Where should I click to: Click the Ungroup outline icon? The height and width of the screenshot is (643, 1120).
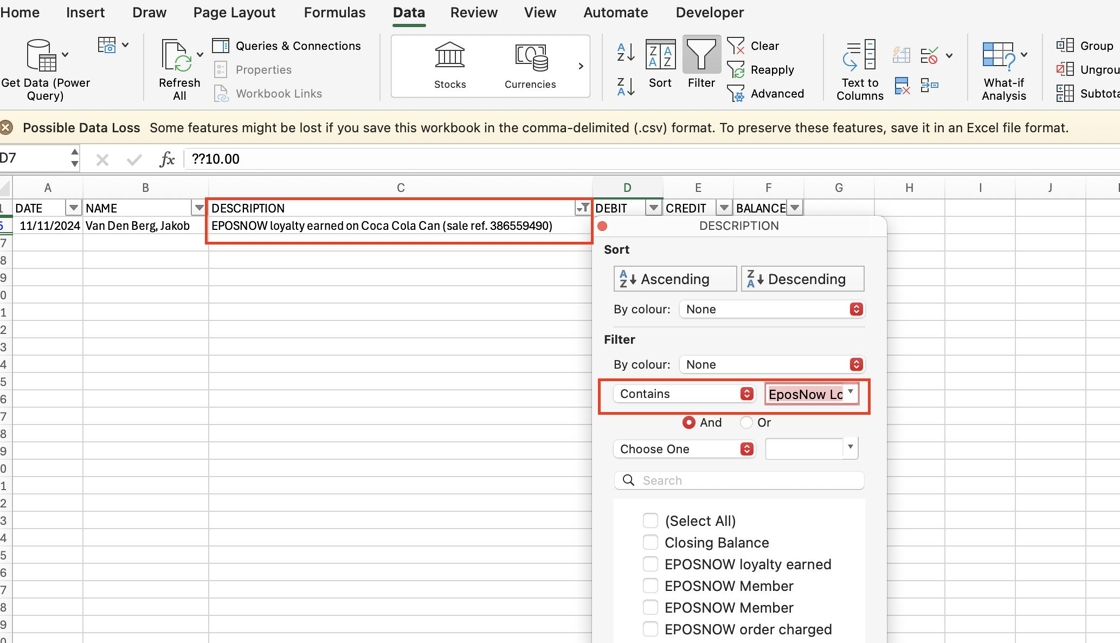tap(1065, 69)
